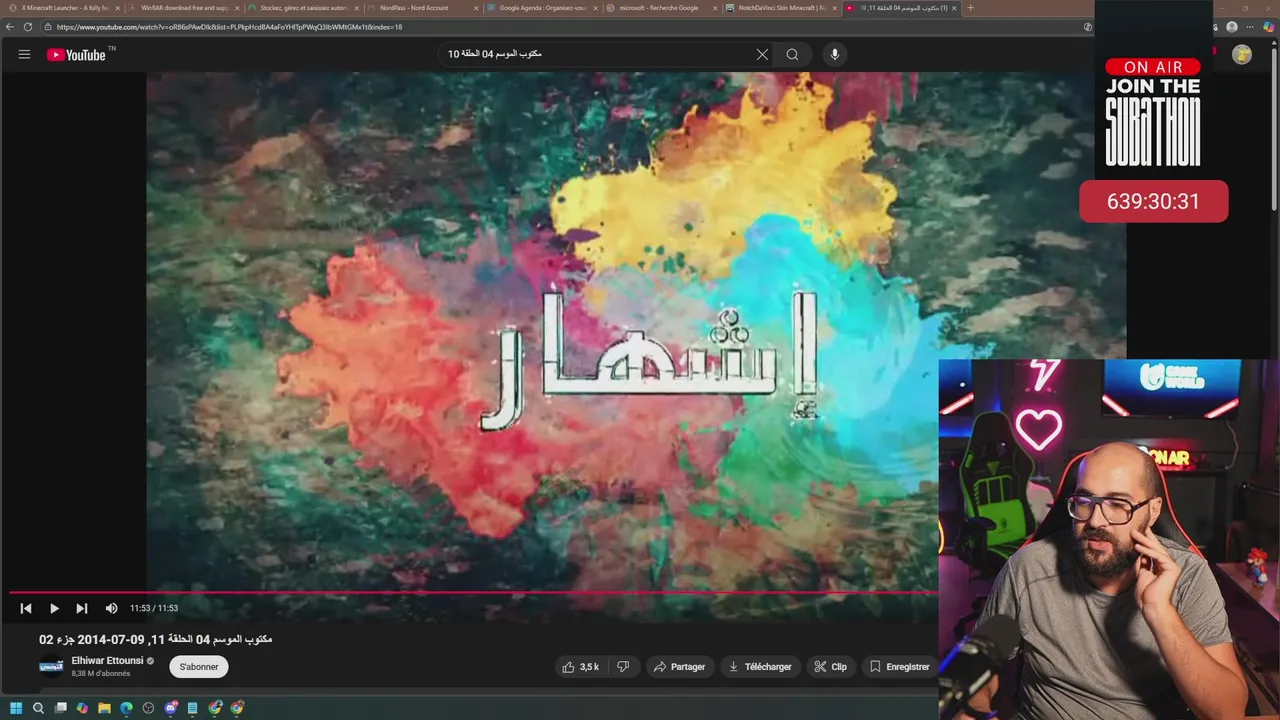The width and height of the screenshot is (1280, 720).
Task: Open File Explorer from the taskbar
Action: point(104,708)
